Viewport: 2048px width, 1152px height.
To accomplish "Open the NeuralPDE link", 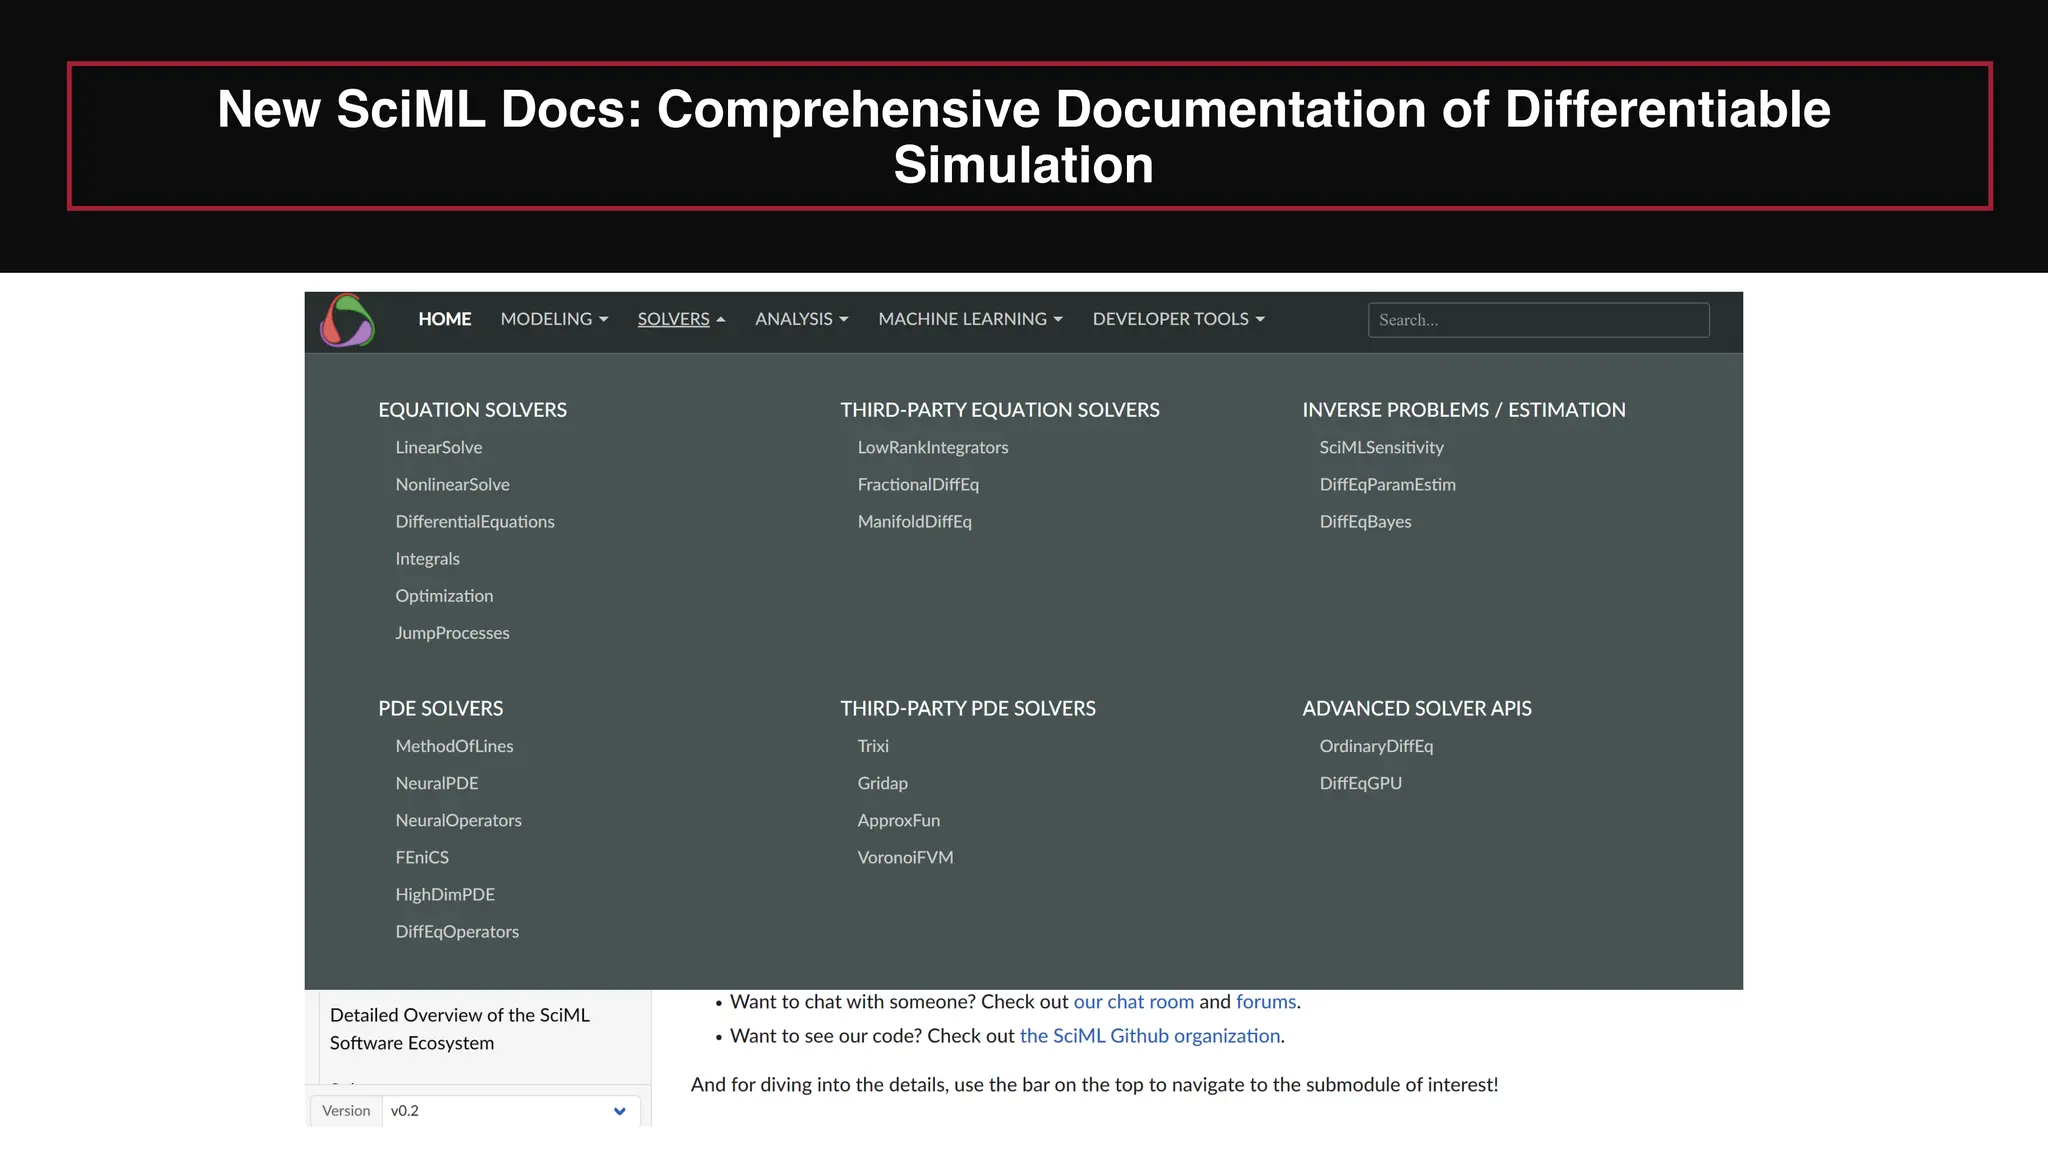I will 437,783.
